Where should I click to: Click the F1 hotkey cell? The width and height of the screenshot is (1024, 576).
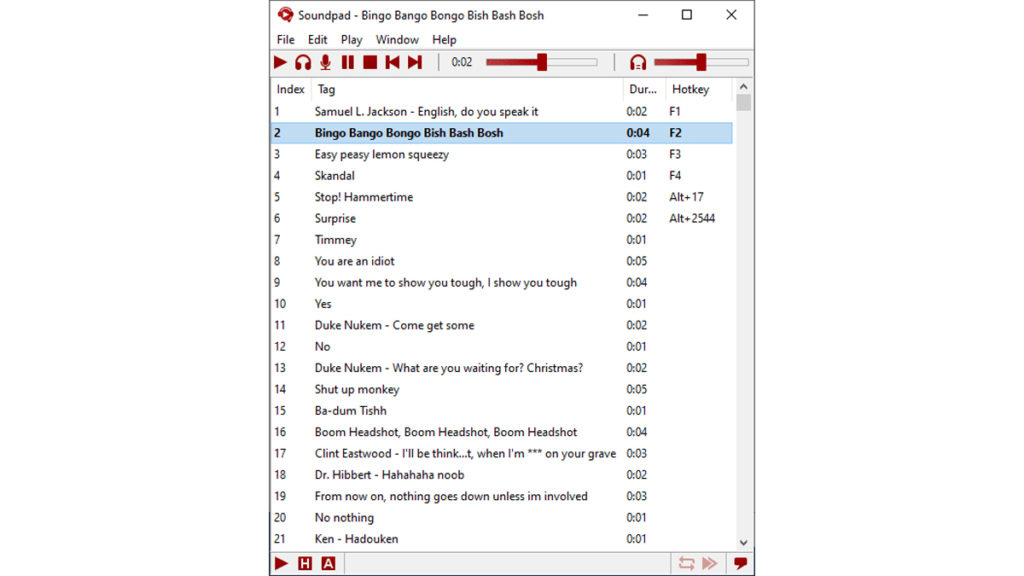(675, 112)
